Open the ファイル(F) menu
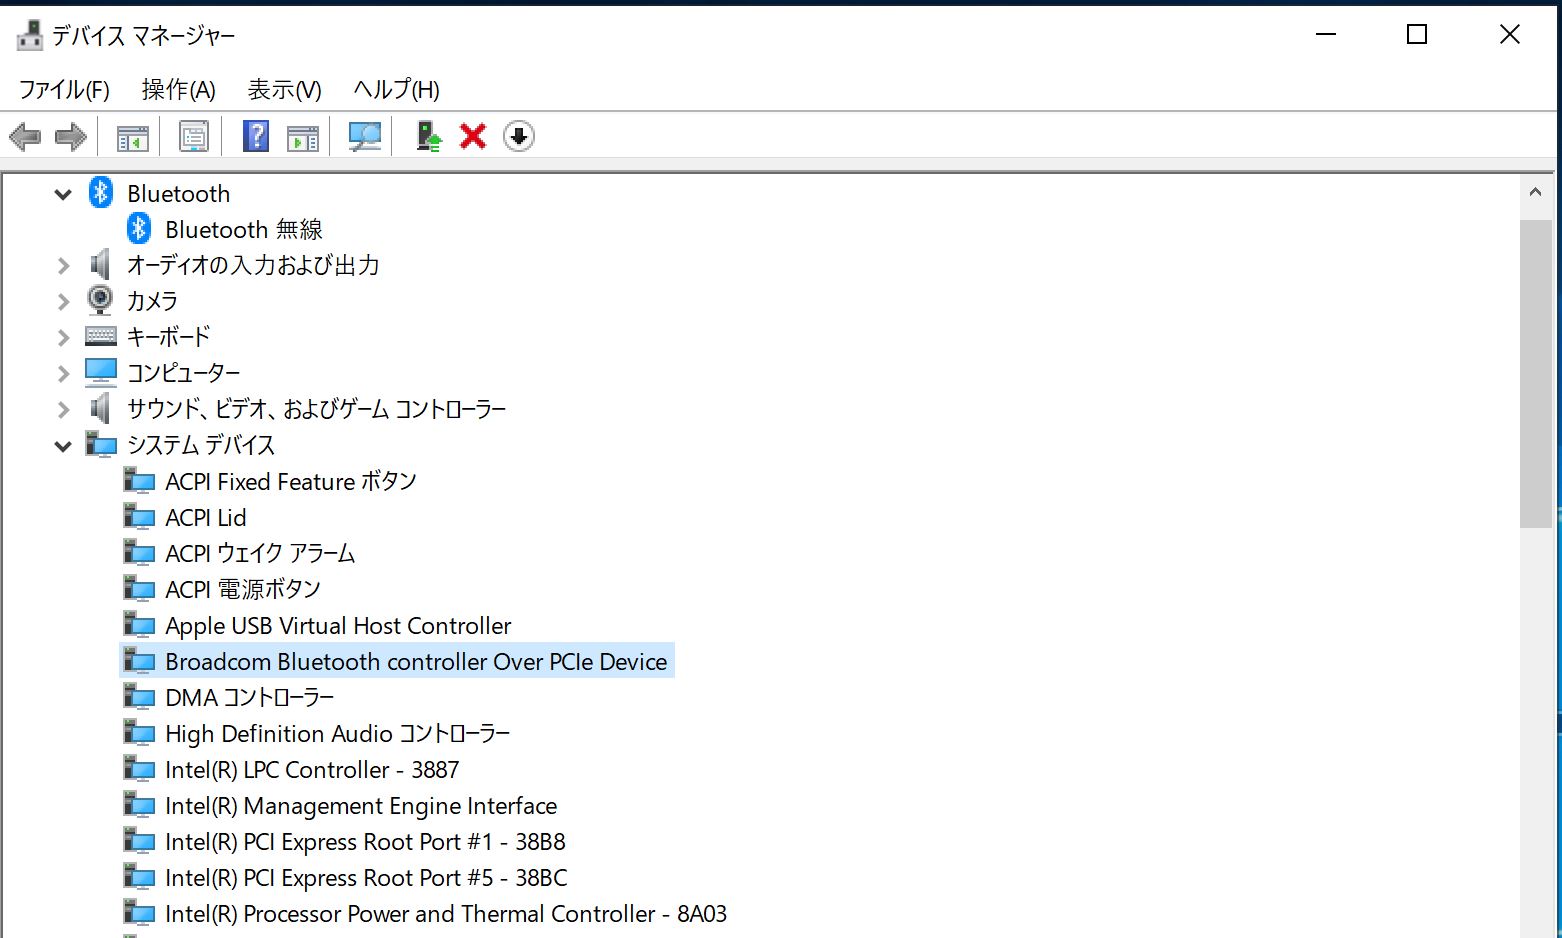The image size is (1562, 938). pyautogui.click(x=64, y=90)
